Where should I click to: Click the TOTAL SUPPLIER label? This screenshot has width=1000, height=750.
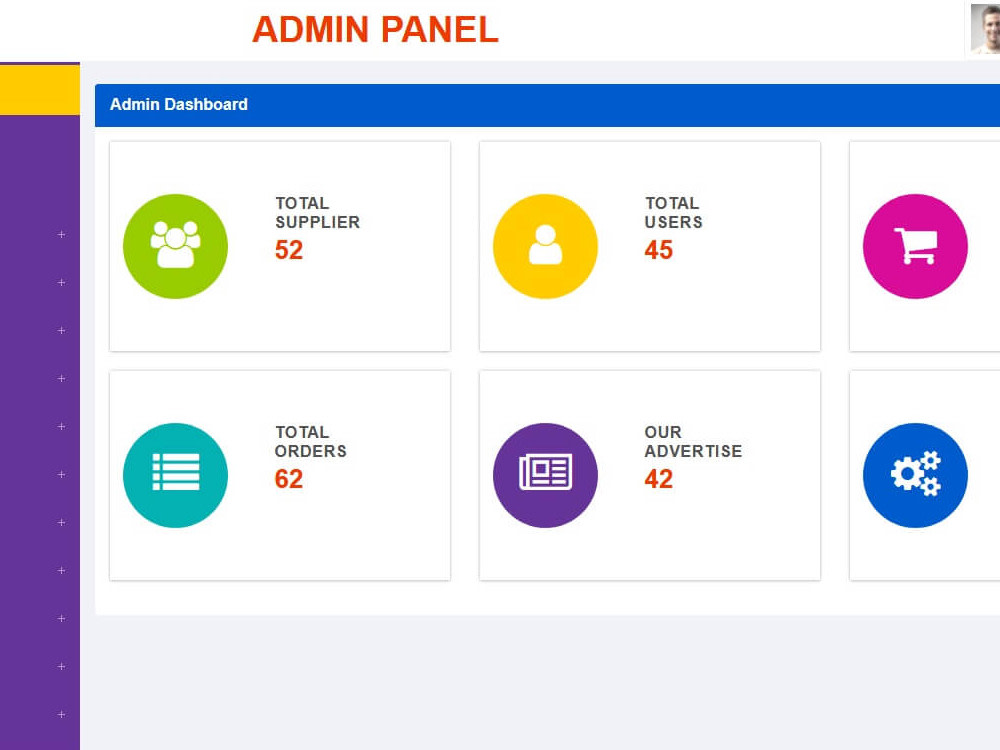click(318, 212)
